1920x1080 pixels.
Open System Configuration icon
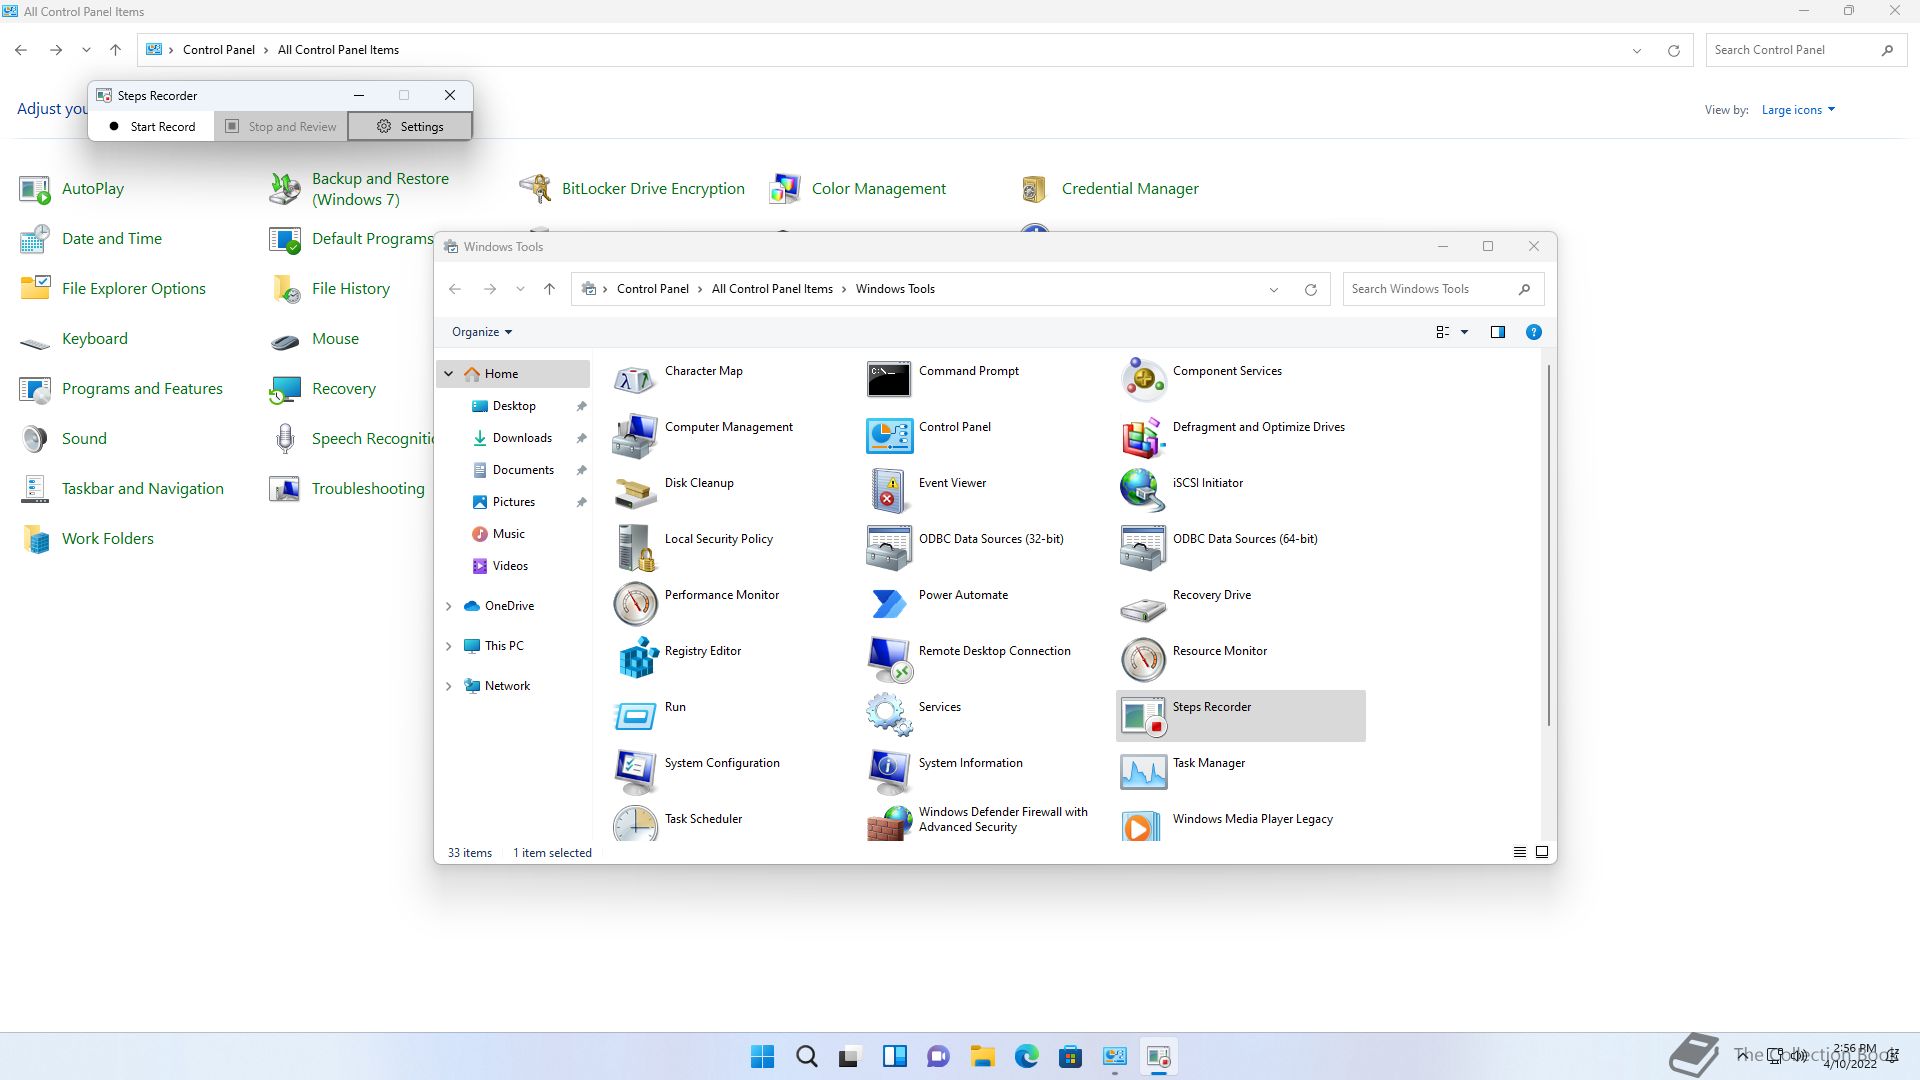tap(635, 772)
